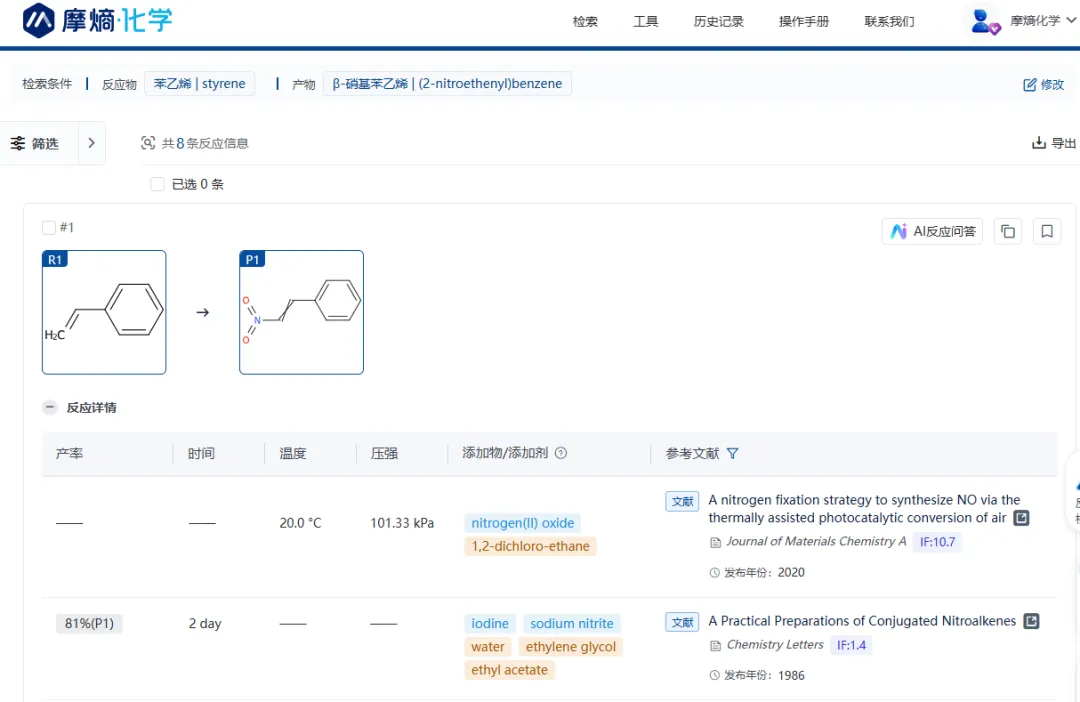Tick the 已选 select-all checkbox
1080x702 pixels.
tap(157, 184)
